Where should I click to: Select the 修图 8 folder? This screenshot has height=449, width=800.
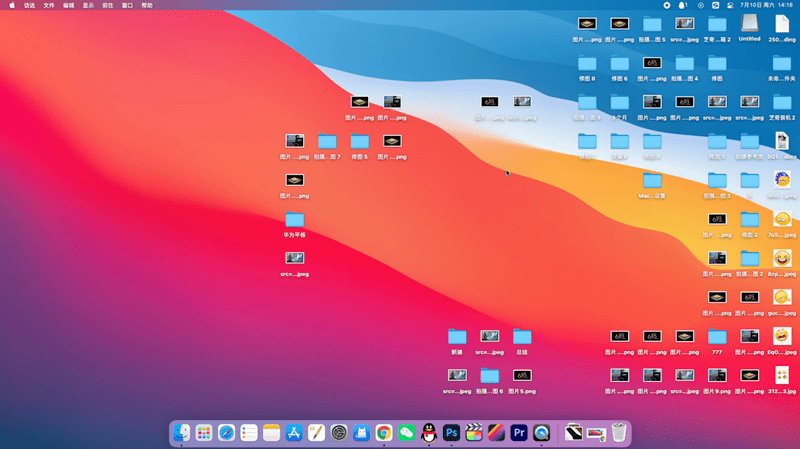(x=587, y=68)
